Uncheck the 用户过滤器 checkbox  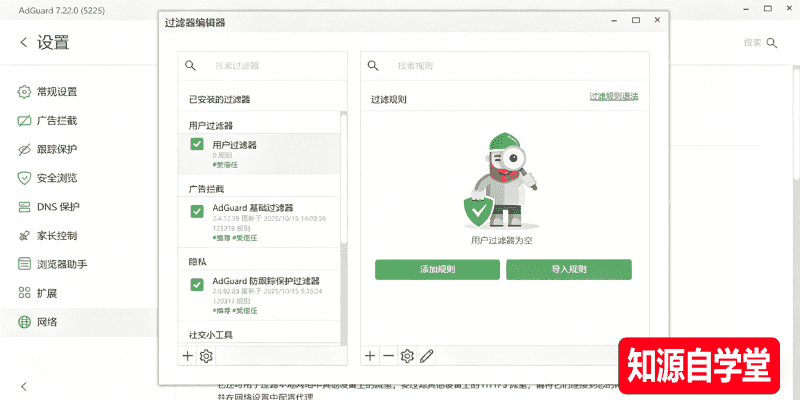(x=197, y=144)
